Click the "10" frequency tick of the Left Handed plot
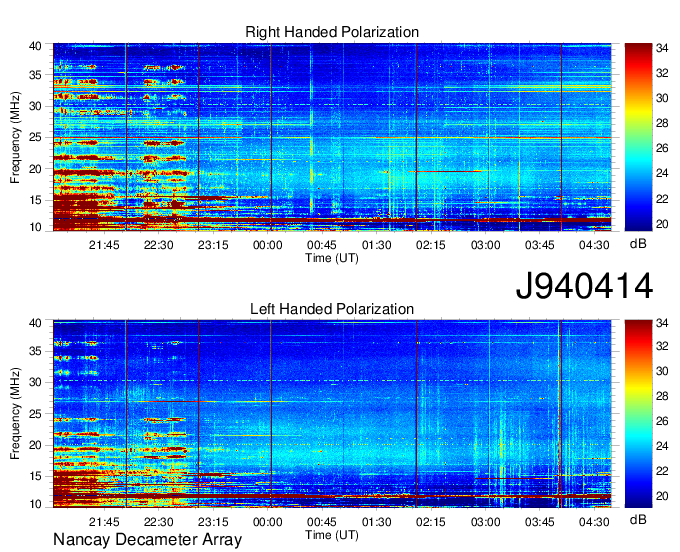The width and height of the screenshot is (680, 552). 35,504
